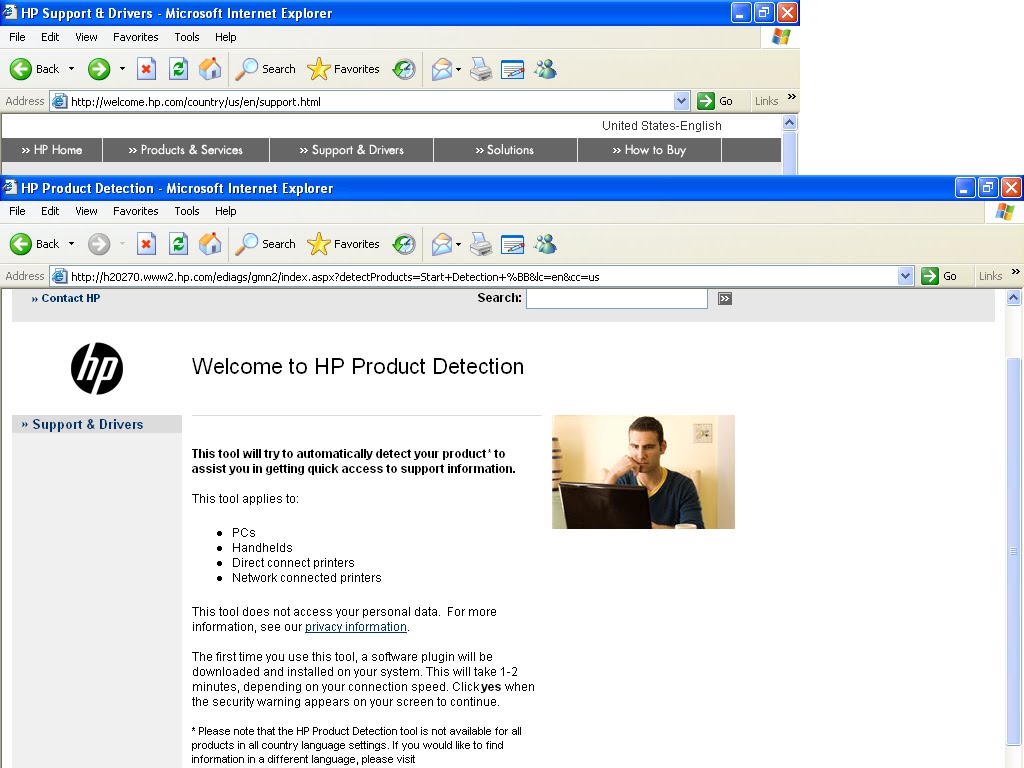Click photo of man with laptop
1024x768 pixels.
coord(643,472)
